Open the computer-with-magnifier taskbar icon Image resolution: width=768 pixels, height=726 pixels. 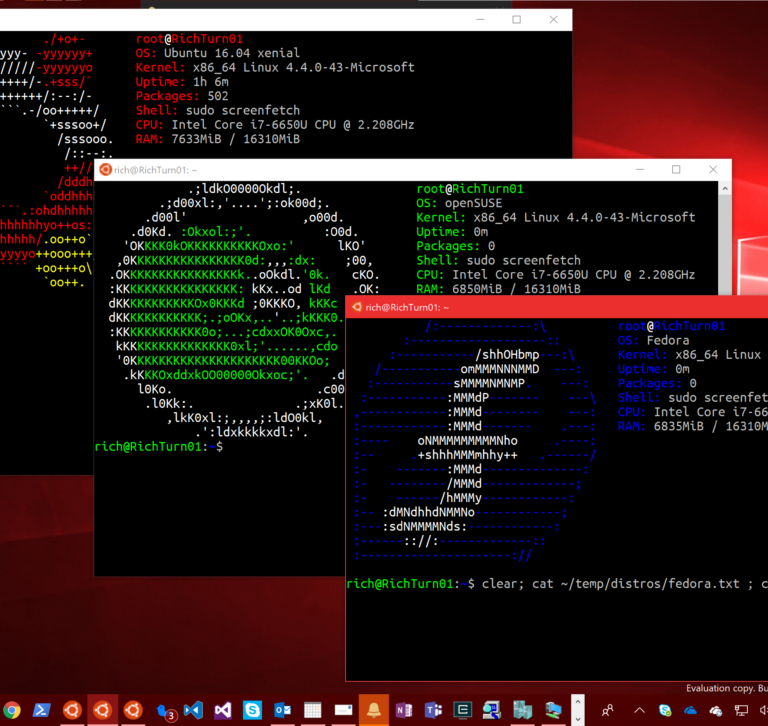click(x=492, y=710)
